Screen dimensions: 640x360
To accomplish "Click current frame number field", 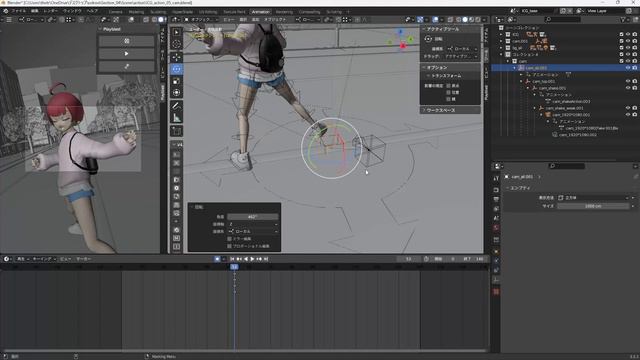I will pos(409,259).
